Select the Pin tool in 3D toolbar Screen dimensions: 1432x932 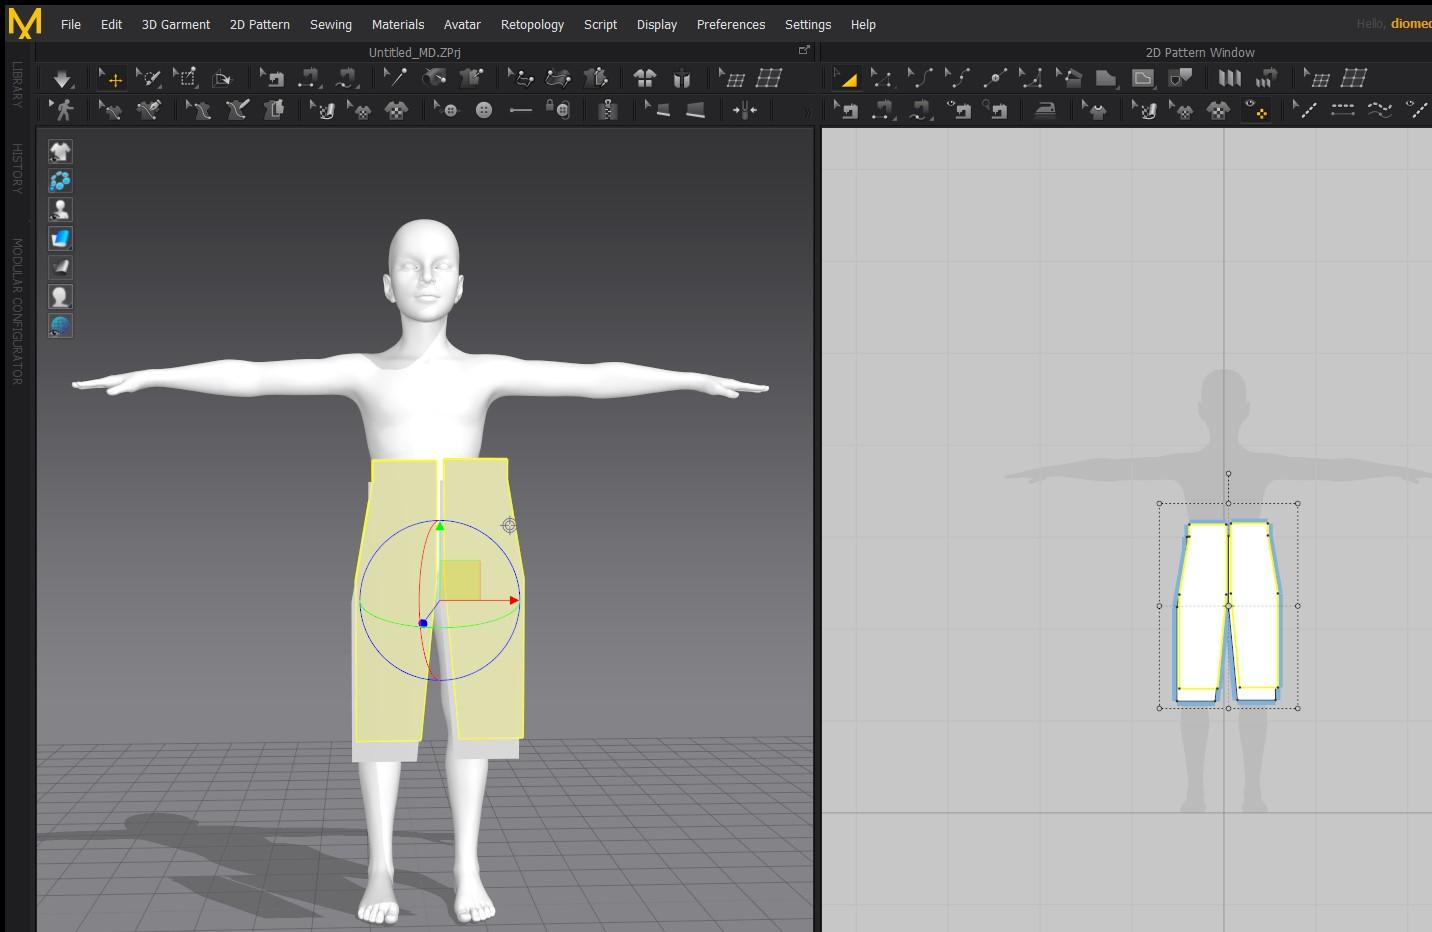click(396, 78)
